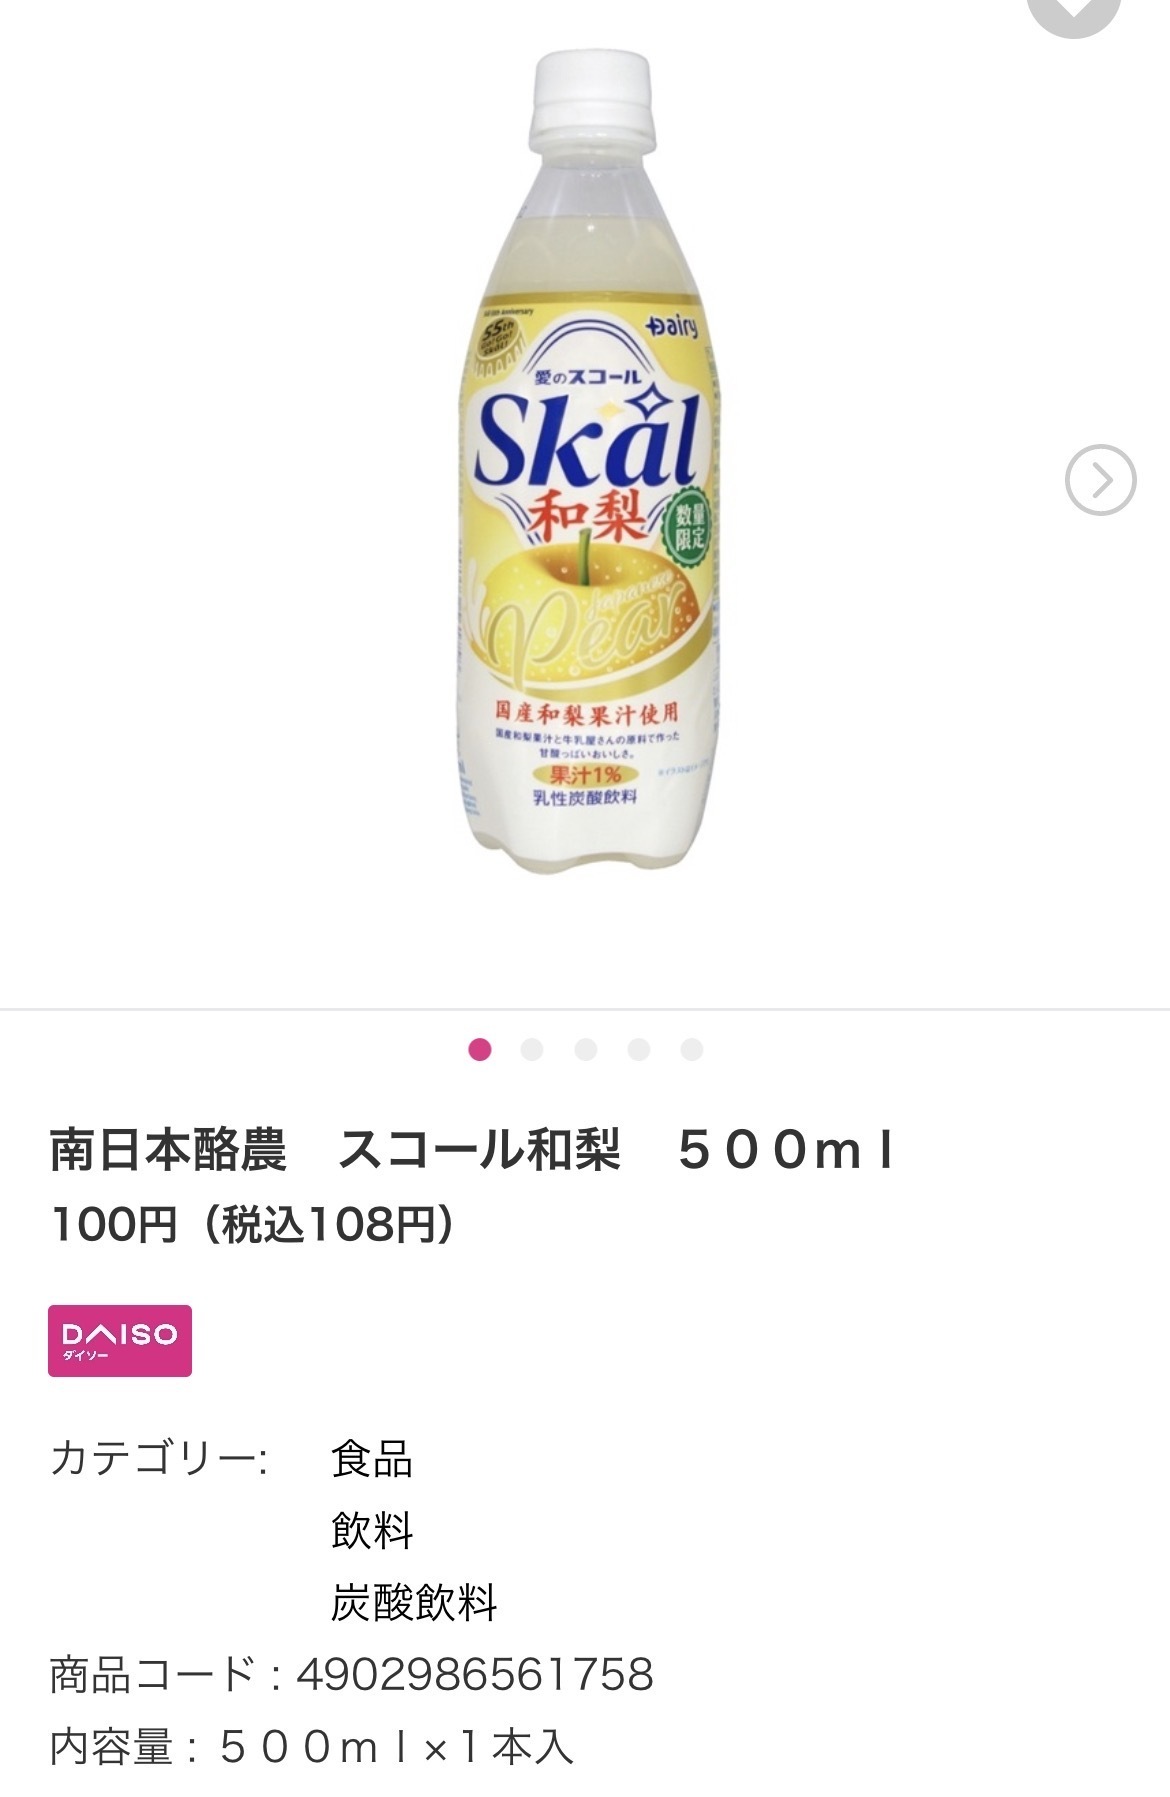Jump to the fourth carousel dot
The image size is (1170, 1797).
(639, 1049)
